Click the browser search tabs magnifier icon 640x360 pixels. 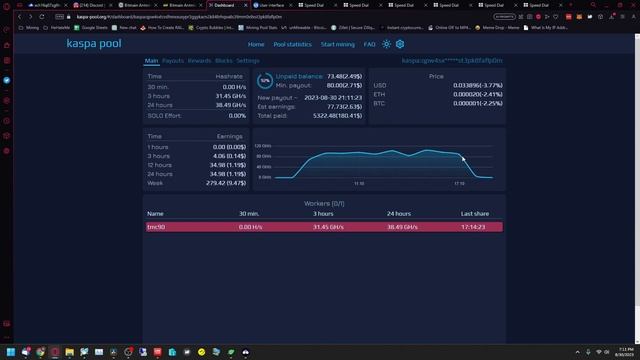click(x=593, y=5)
